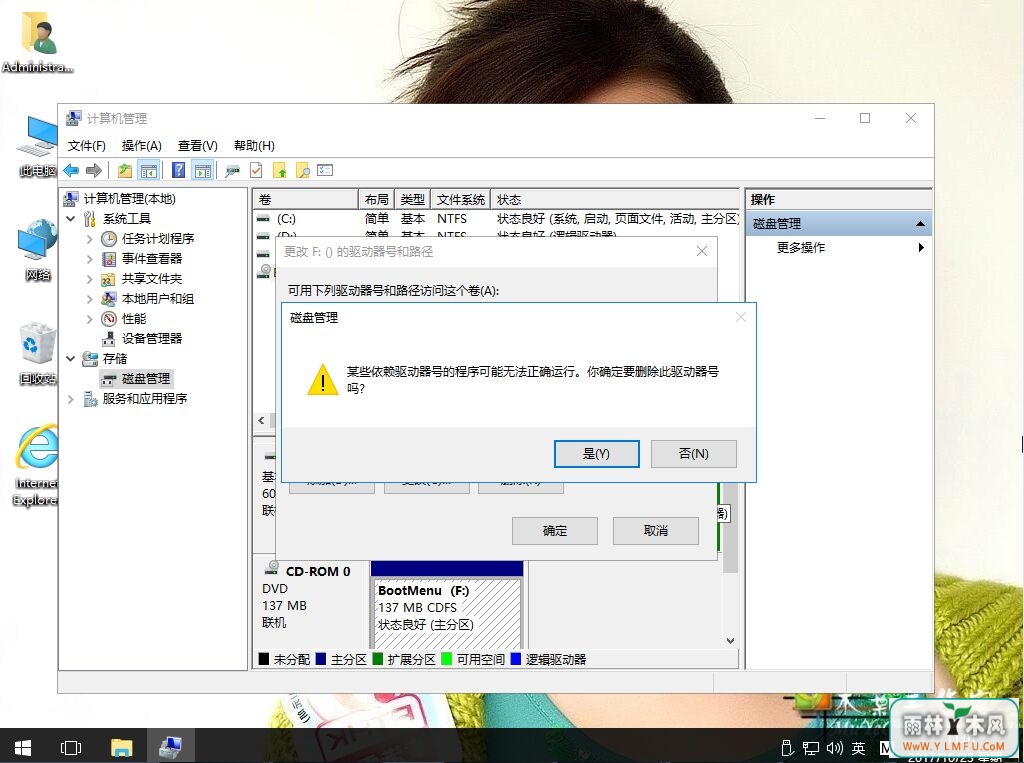Collapse the 系统工具 tree node
1024x763 pixels.
(71, 218)
